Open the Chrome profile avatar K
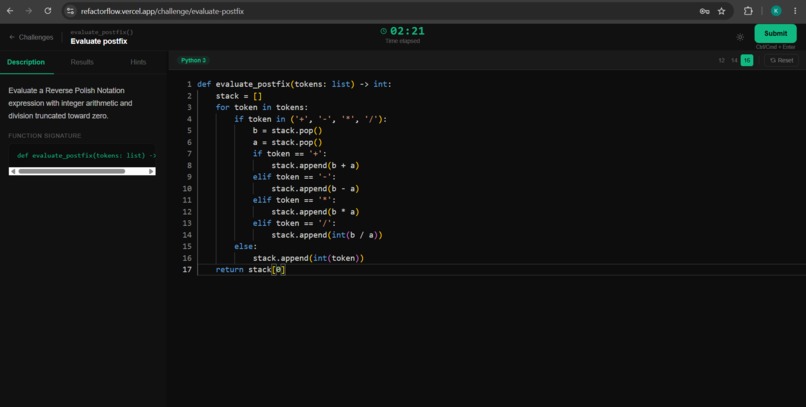806x407 pixels. click(x=776, y=11)
